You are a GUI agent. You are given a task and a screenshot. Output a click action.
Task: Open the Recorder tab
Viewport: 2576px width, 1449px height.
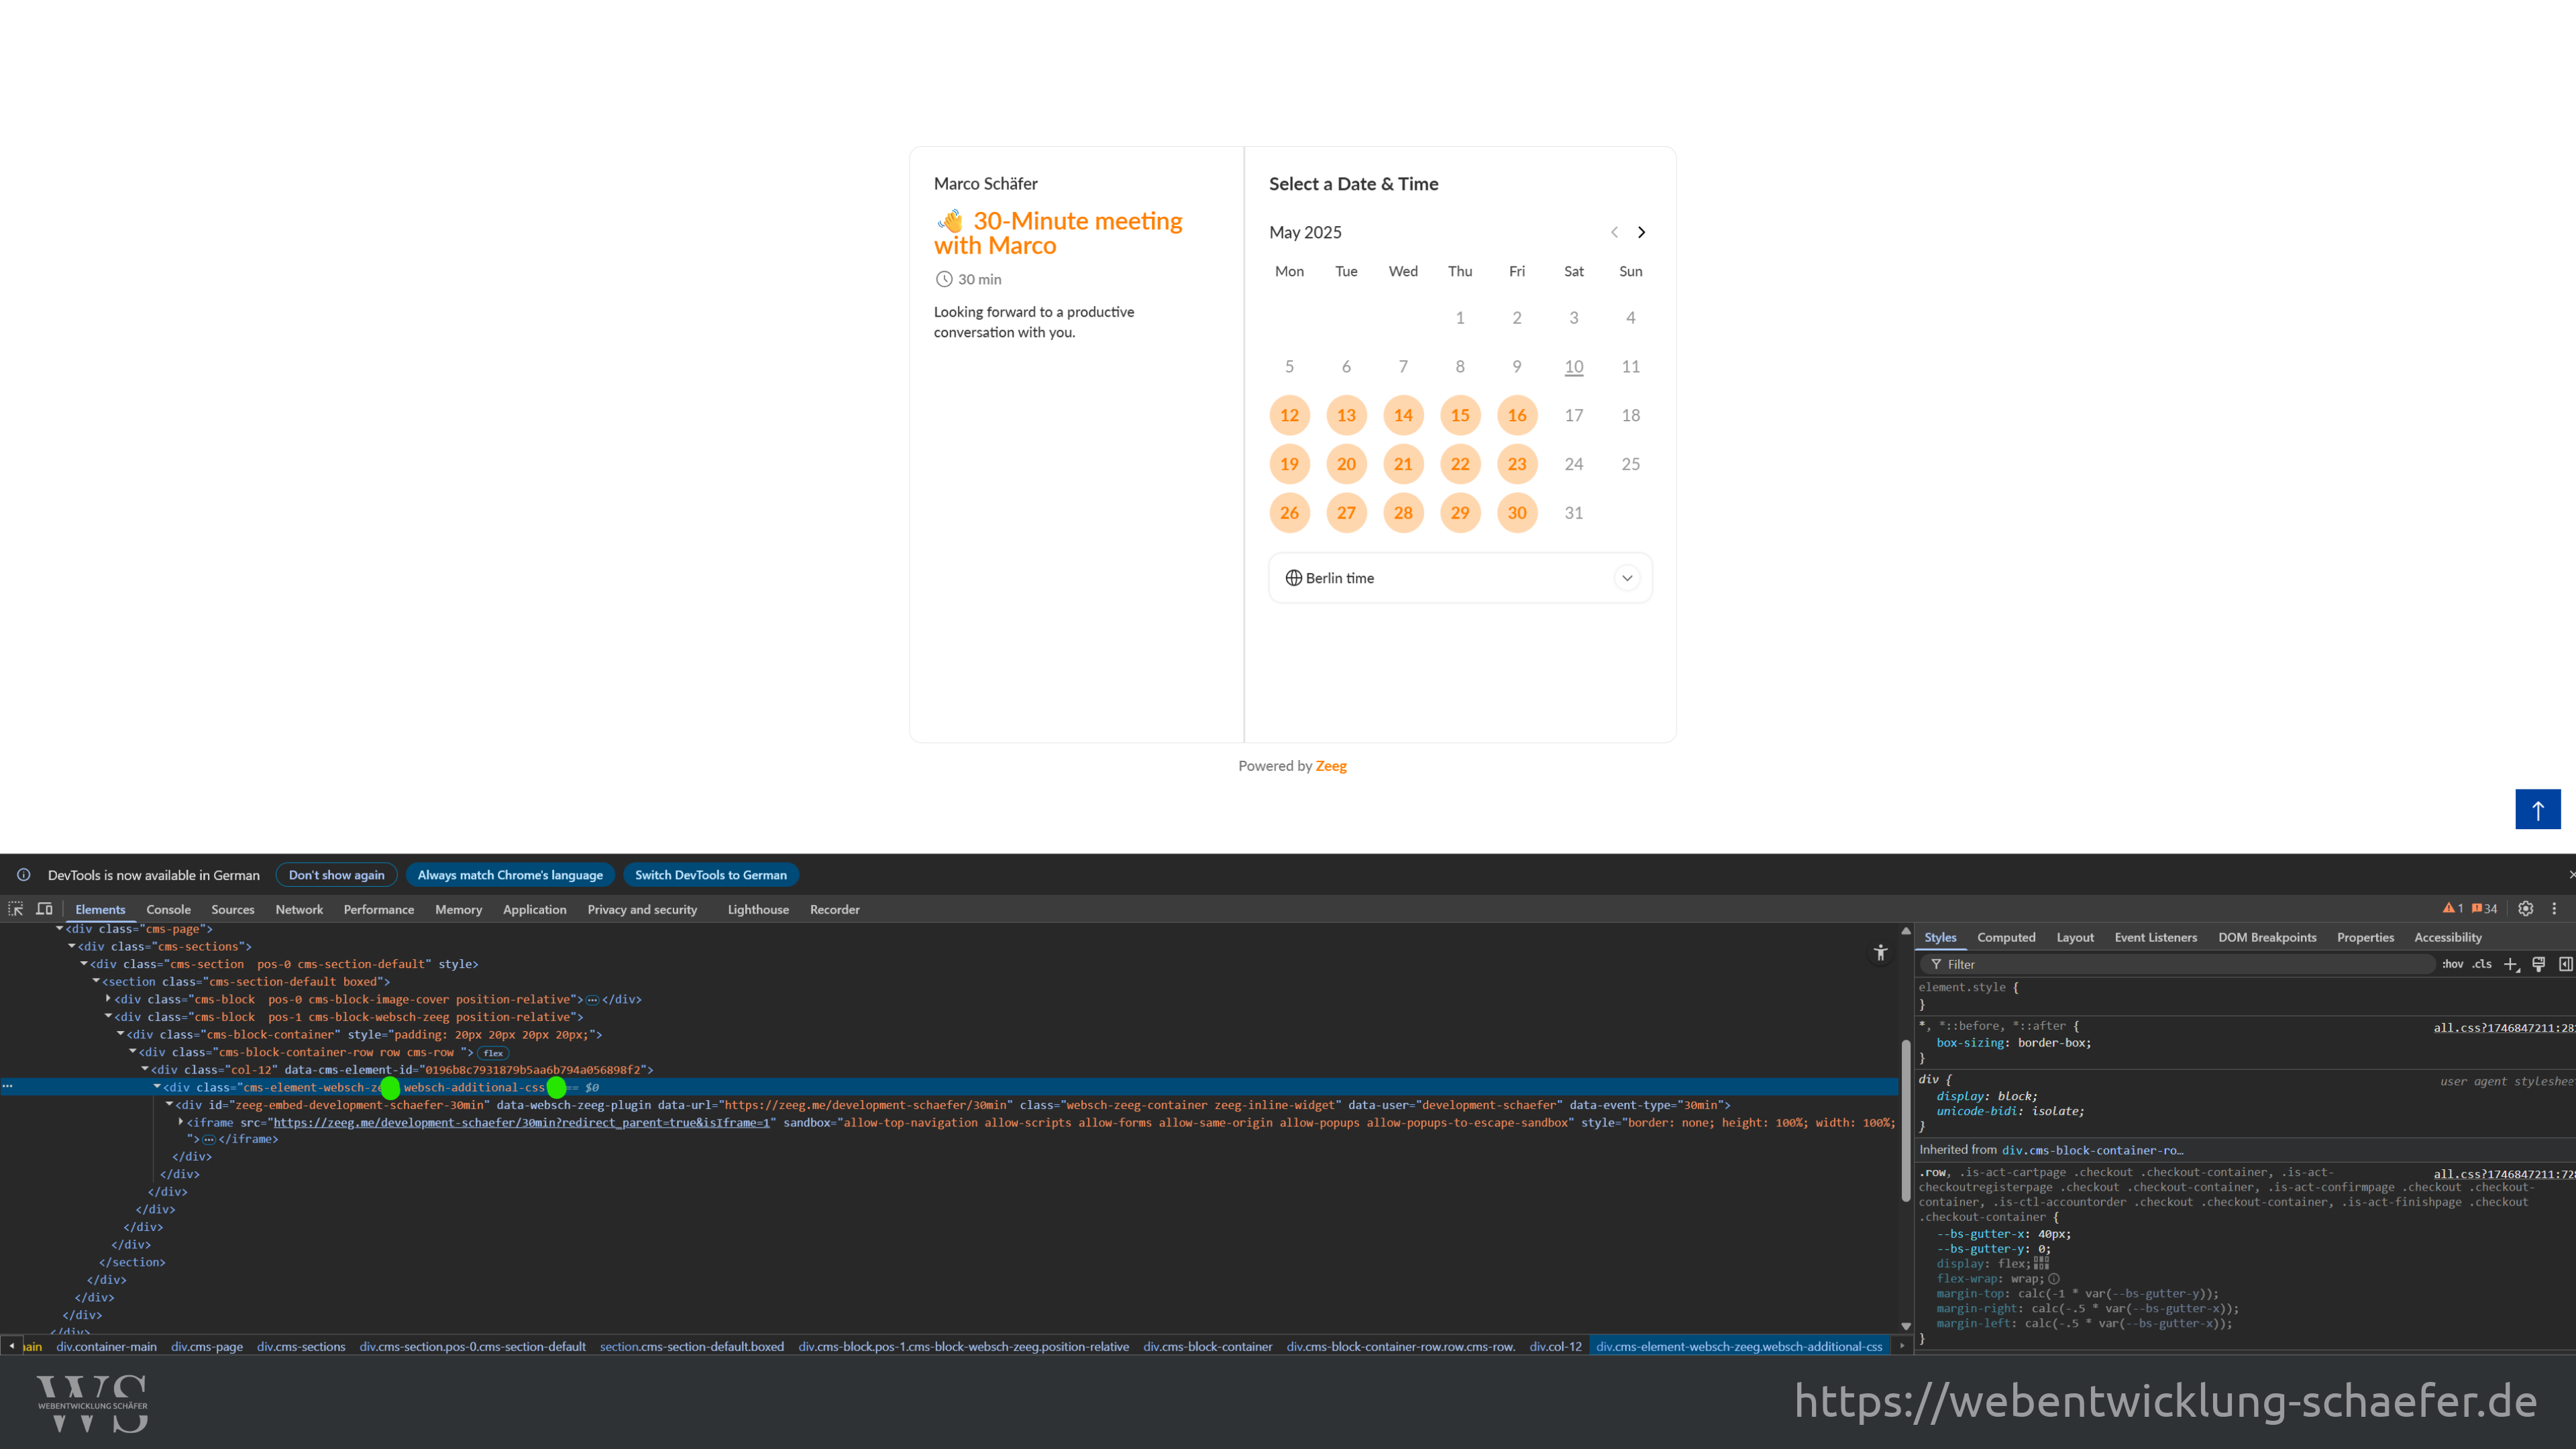(x=834, y=909)
